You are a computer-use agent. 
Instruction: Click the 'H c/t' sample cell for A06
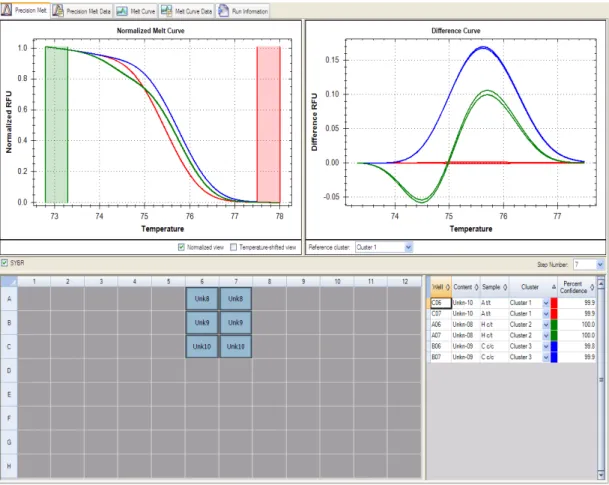tap(494, 325)
